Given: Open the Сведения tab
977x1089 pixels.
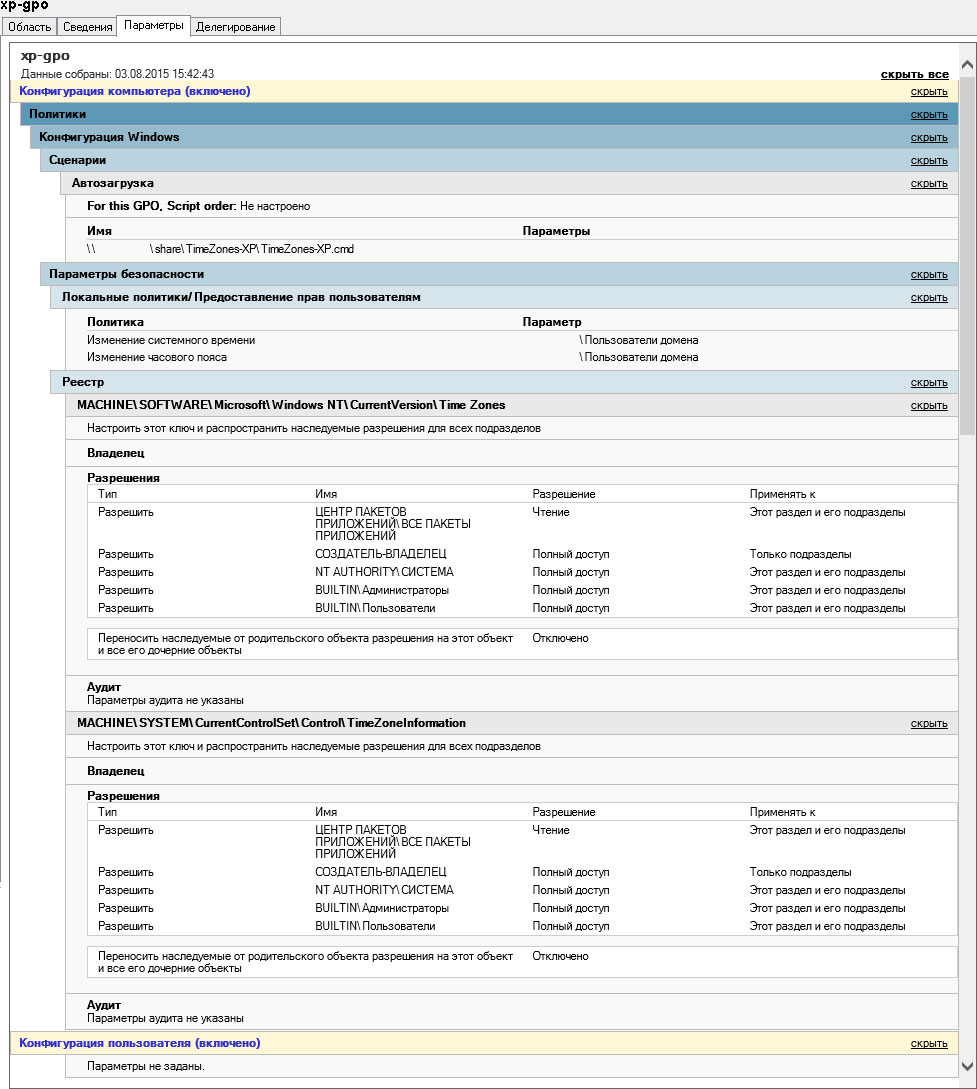Looking at the screenshot, I should pos(87,26).
